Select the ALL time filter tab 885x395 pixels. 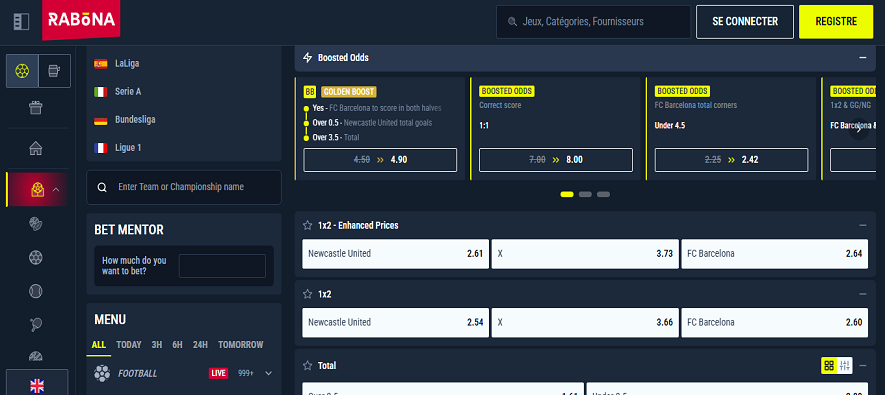(99, 345)
